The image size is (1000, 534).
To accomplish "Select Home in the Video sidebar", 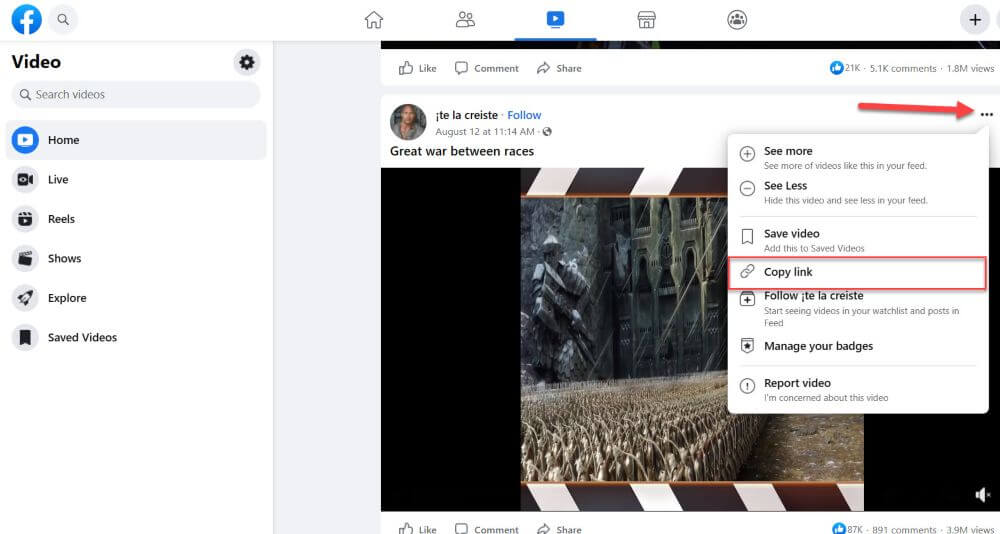I will [136, 140].
